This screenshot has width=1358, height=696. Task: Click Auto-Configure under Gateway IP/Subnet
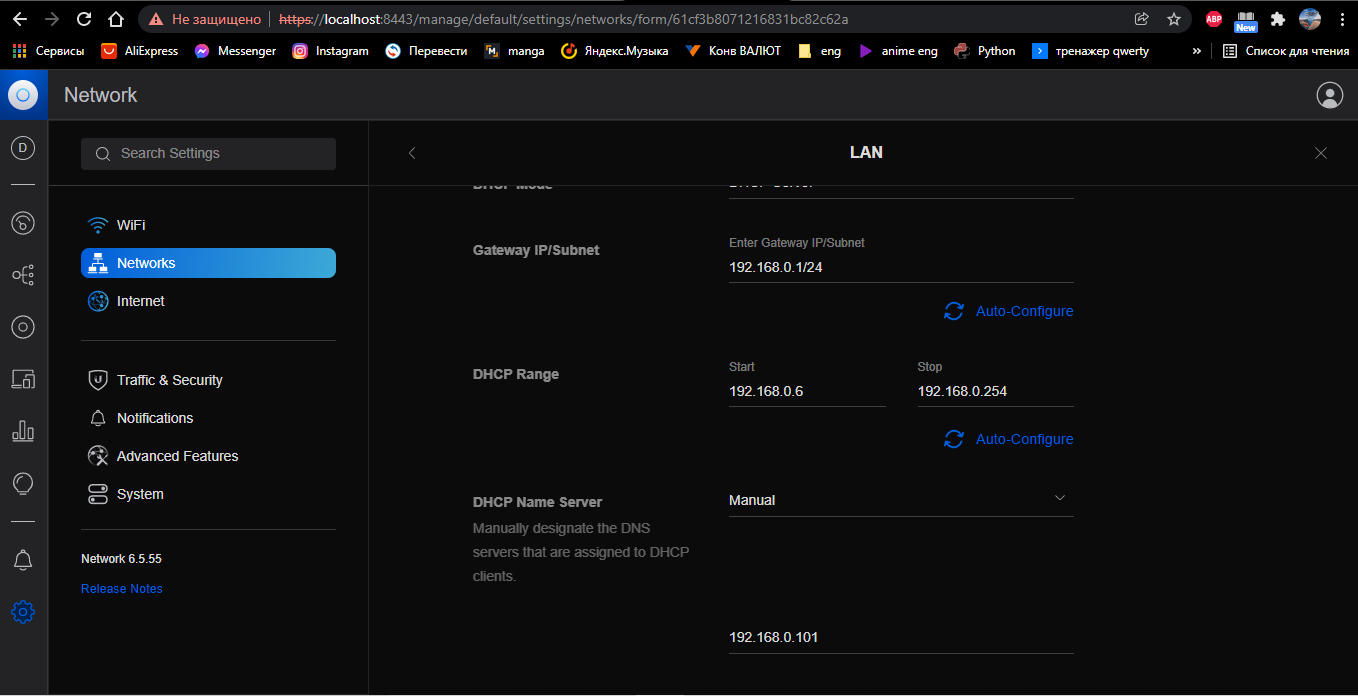click(x=1009, y=311)
